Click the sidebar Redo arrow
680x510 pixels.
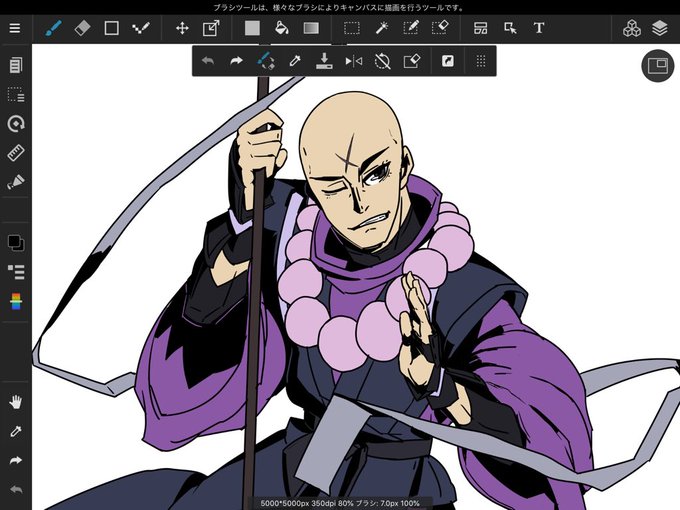click(16, 460)
